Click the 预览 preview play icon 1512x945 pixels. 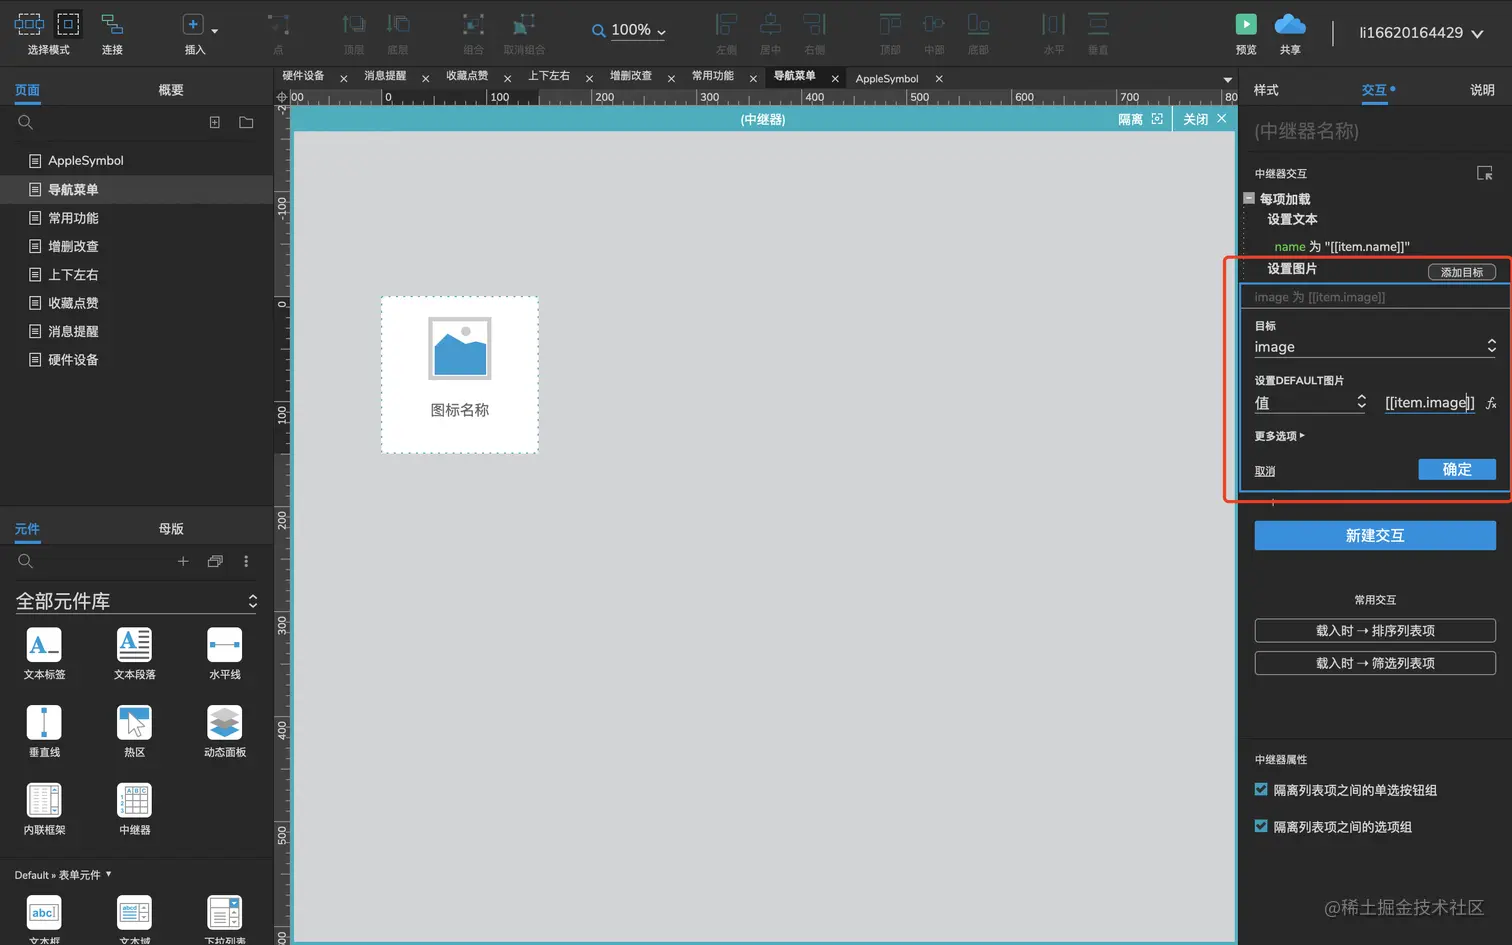pyautogui.click(x=1246, y=24)
